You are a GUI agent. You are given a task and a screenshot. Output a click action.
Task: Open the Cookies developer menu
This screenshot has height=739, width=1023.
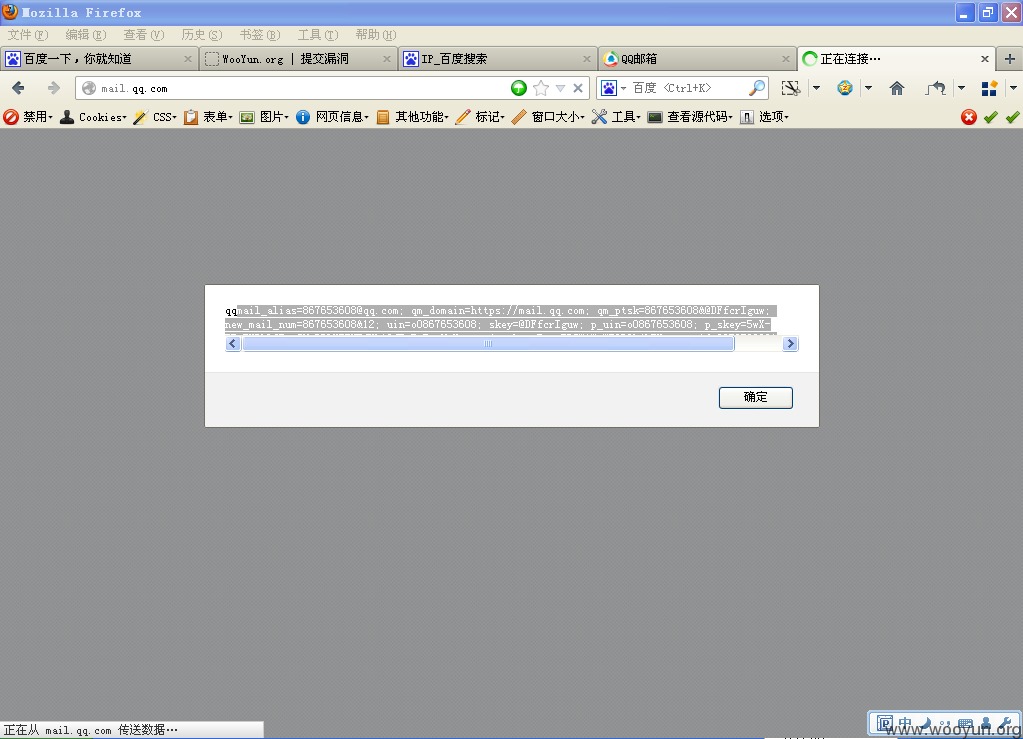coord(93,117)
